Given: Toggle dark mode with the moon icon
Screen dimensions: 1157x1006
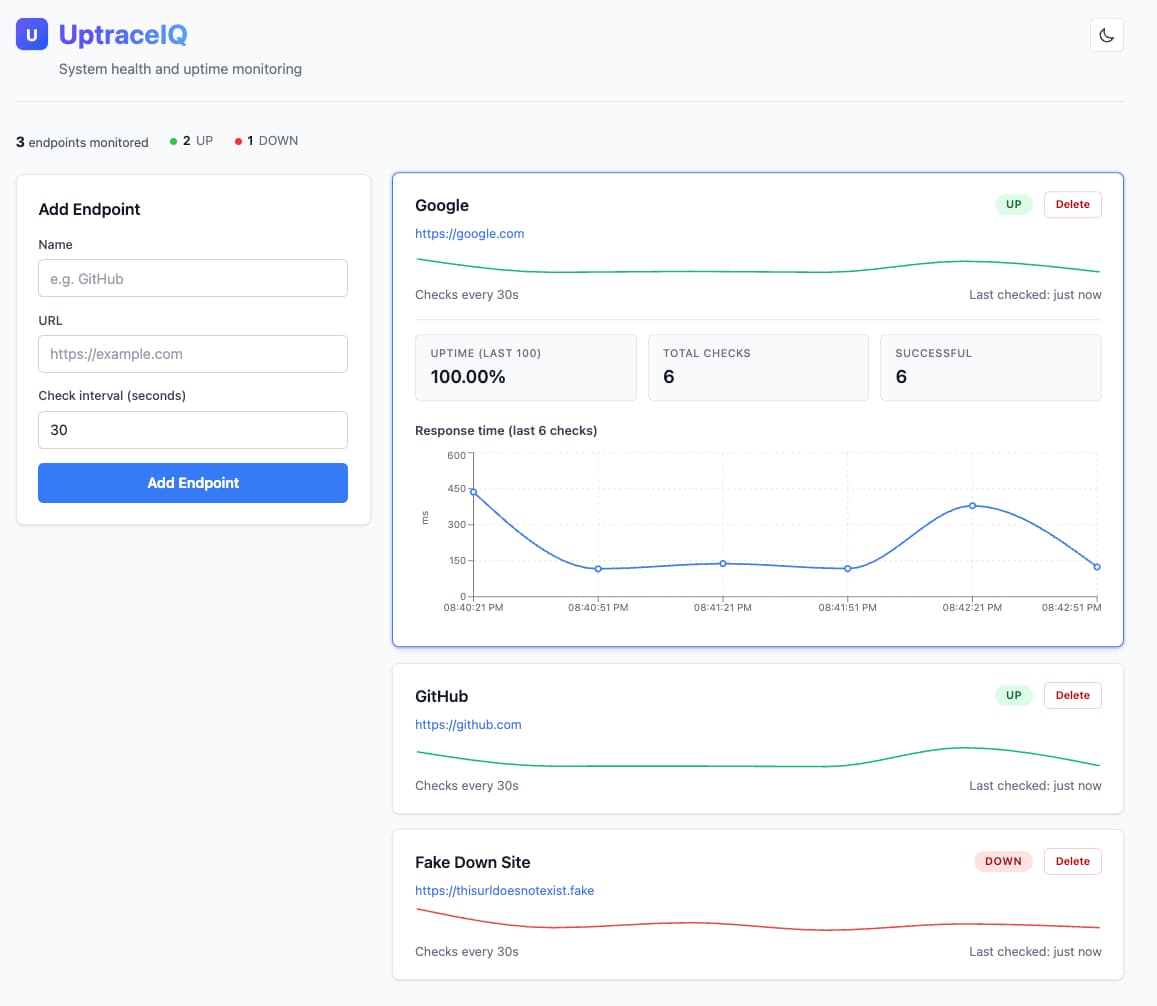Looking at the screenshot, I should click(x=1106, y=35).
